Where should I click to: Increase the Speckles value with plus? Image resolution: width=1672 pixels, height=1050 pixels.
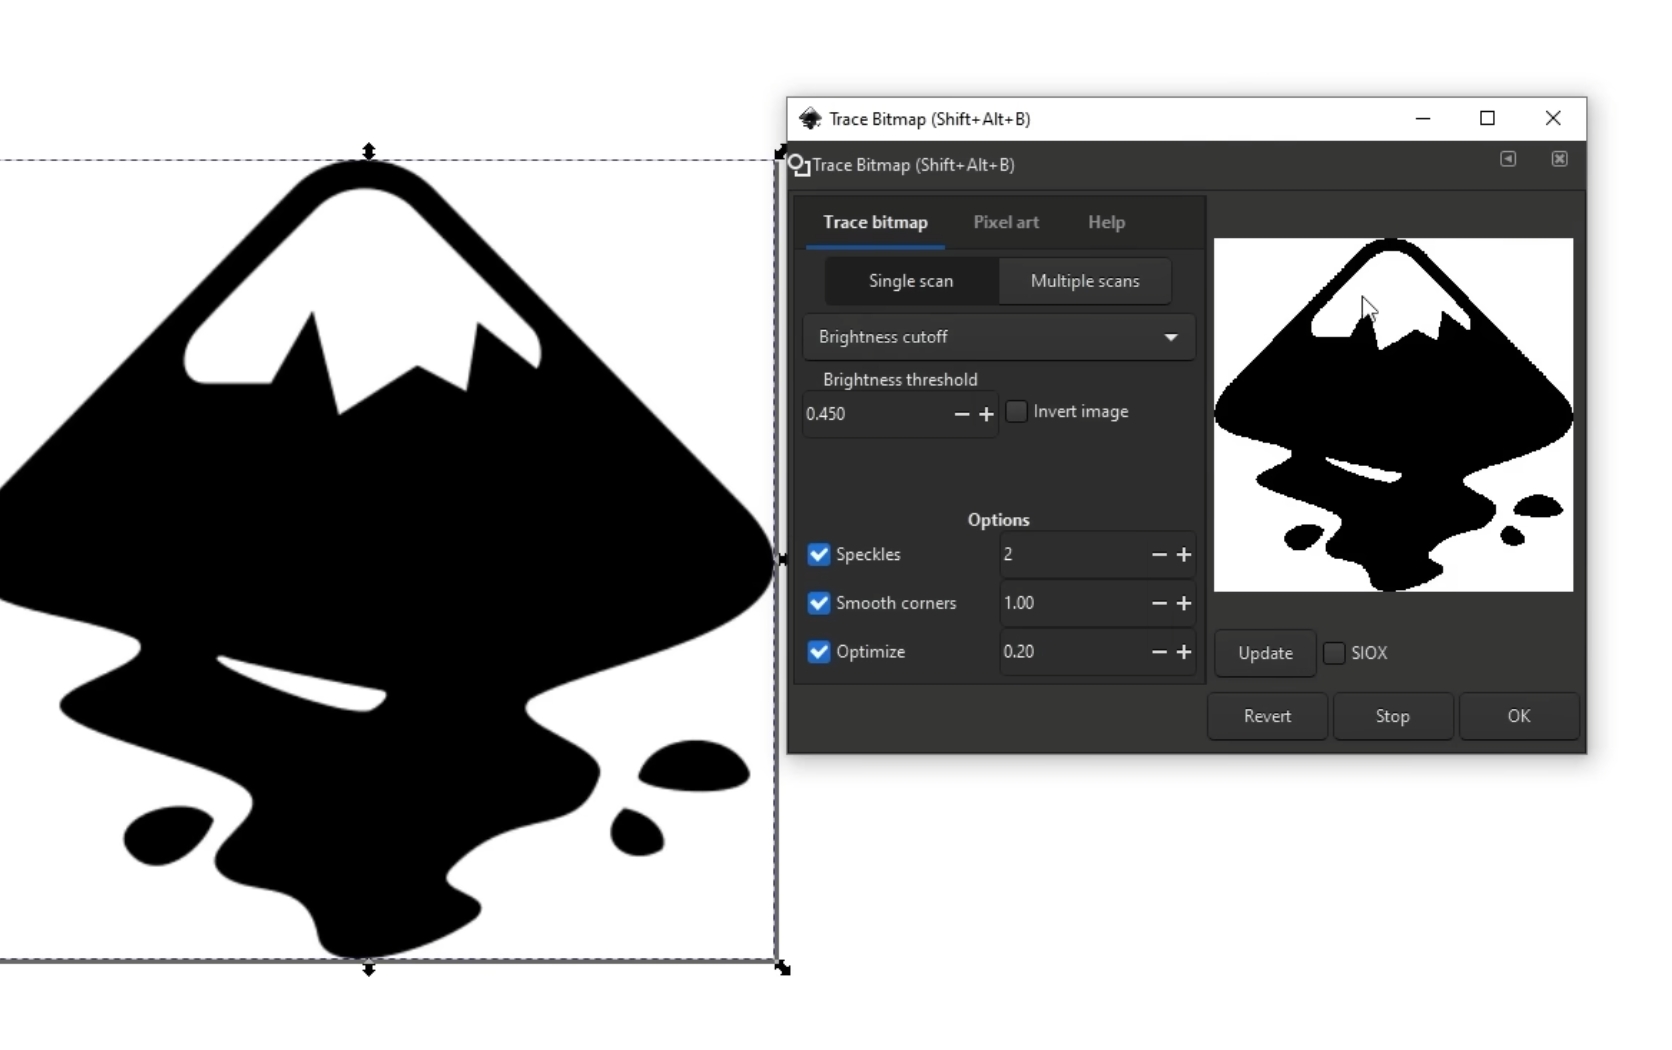pos(1184,555)
